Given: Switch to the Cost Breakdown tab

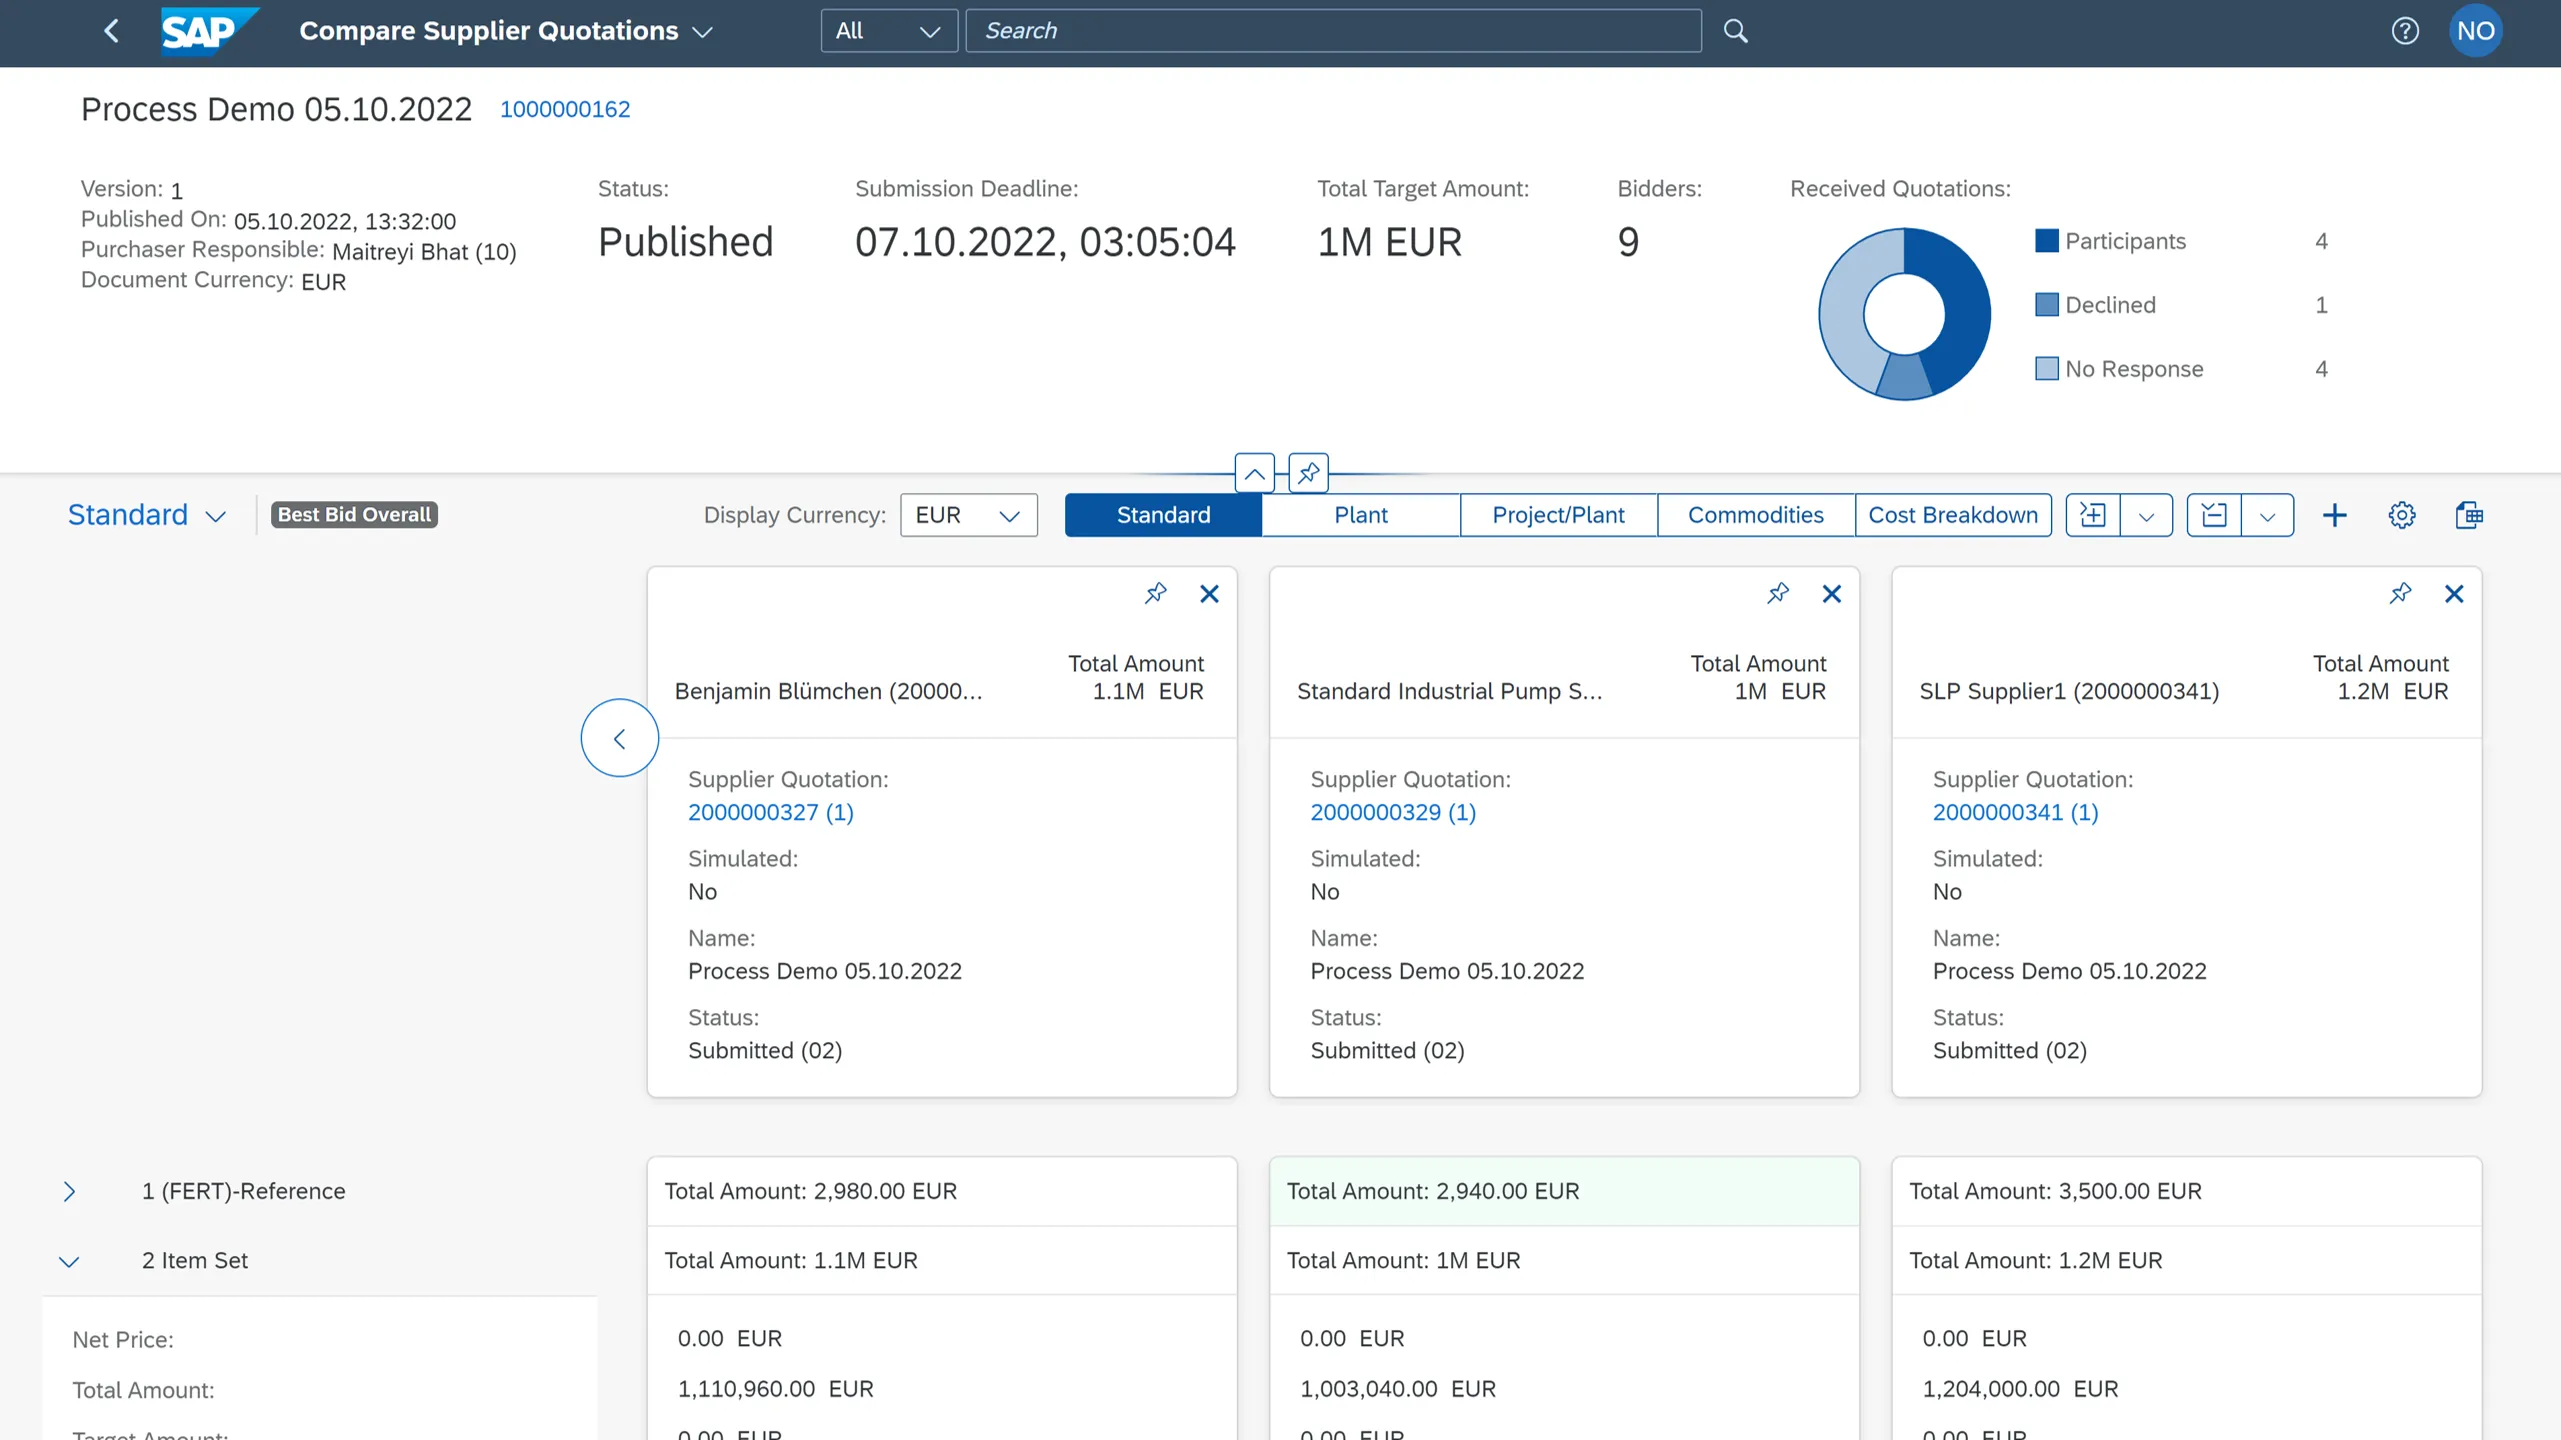Looking at the screenshot, I should click(1953, 514).
